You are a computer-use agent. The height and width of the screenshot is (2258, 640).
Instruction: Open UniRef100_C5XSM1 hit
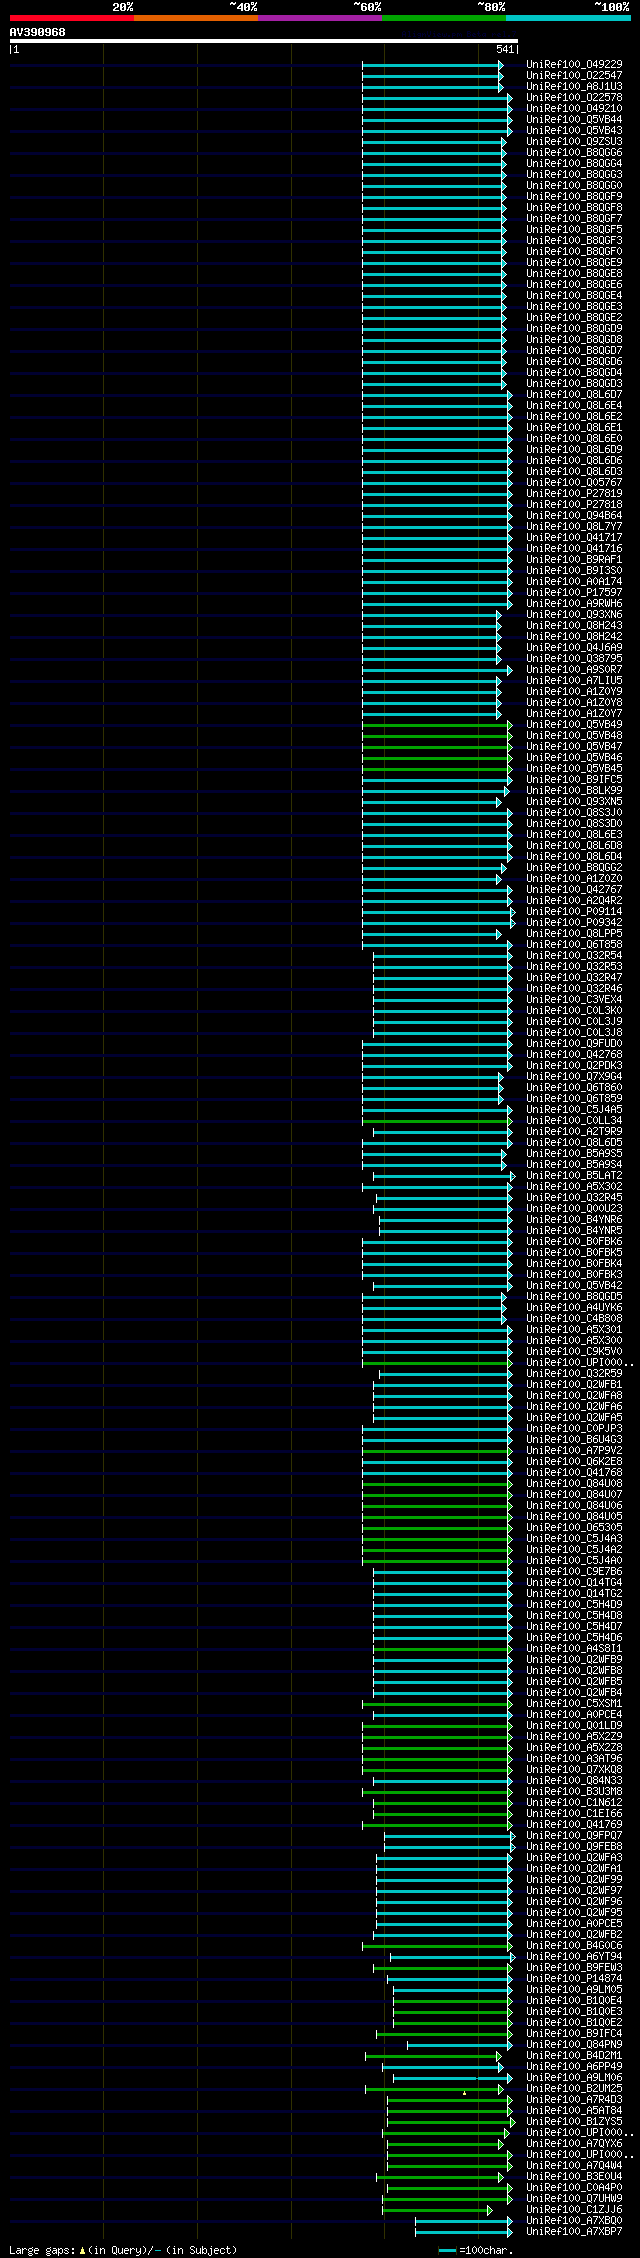pyautogui.click(x=574, y=1704)
